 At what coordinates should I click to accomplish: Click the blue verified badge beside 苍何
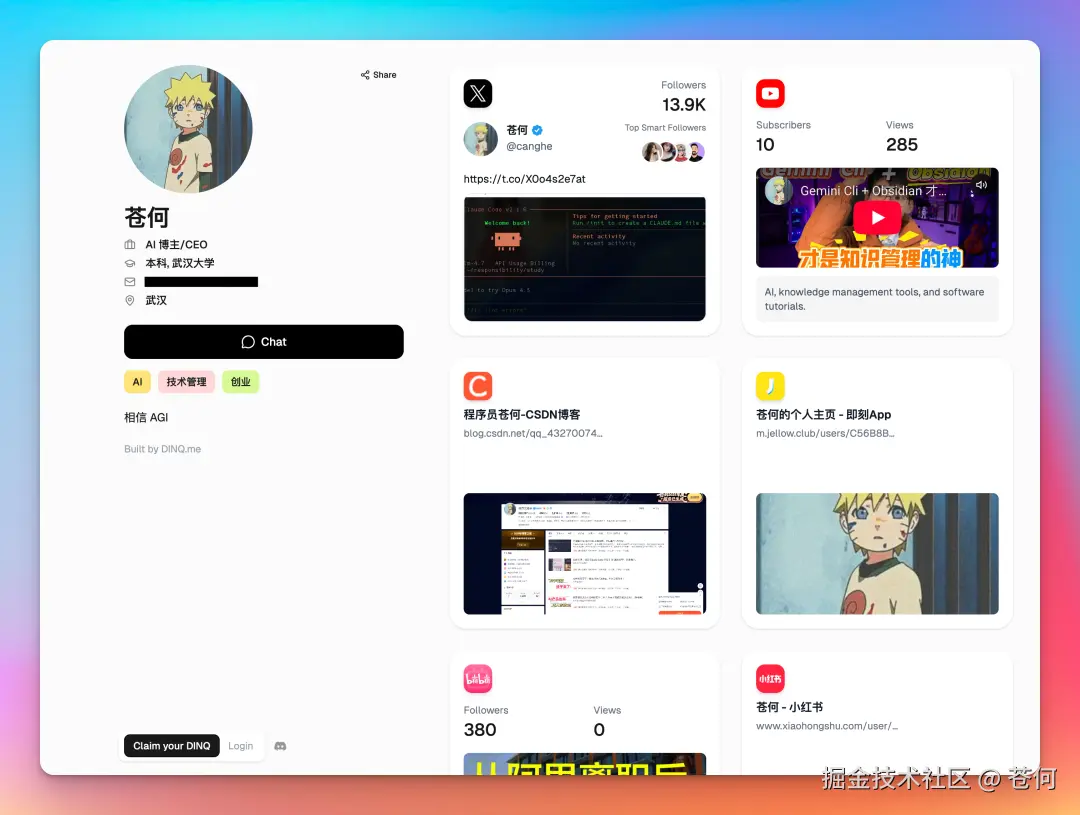(537, 130)
